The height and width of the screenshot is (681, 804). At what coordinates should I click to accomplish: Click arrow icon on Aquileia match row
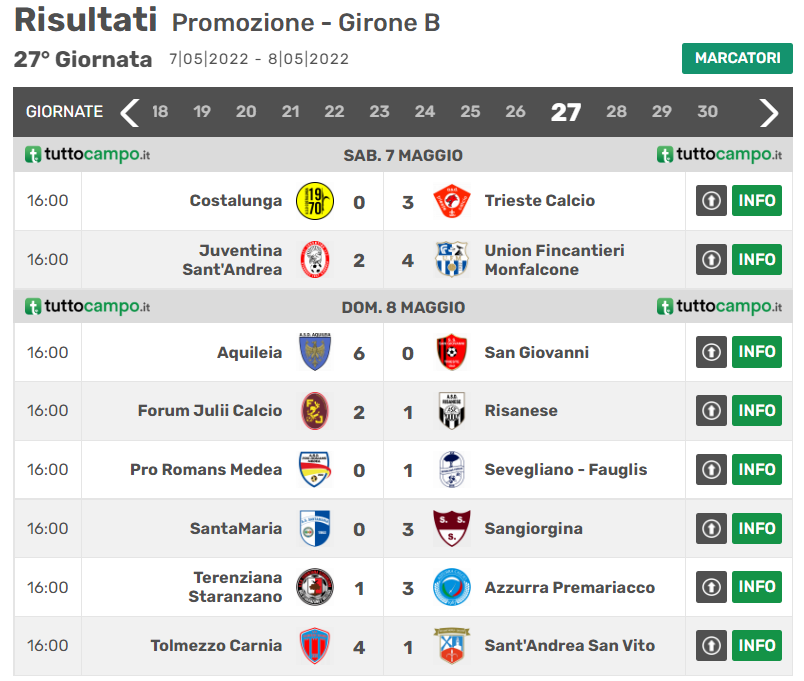tap(711, 352)
